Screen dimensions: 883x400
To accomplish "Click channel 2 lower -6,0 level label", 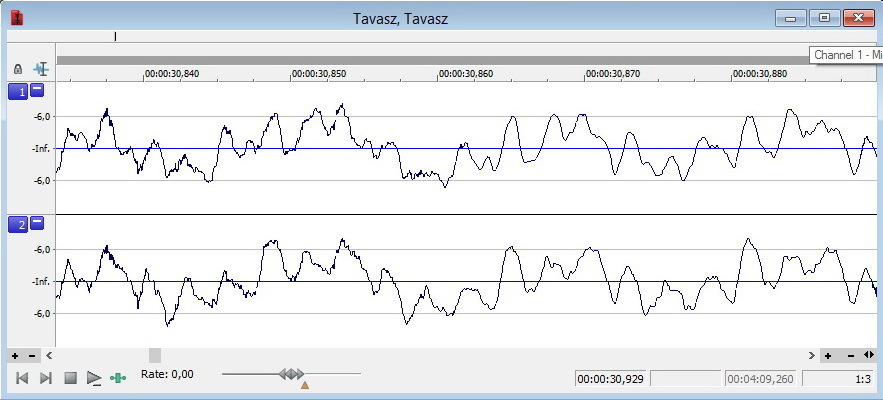I will click(x=42, y=314).
